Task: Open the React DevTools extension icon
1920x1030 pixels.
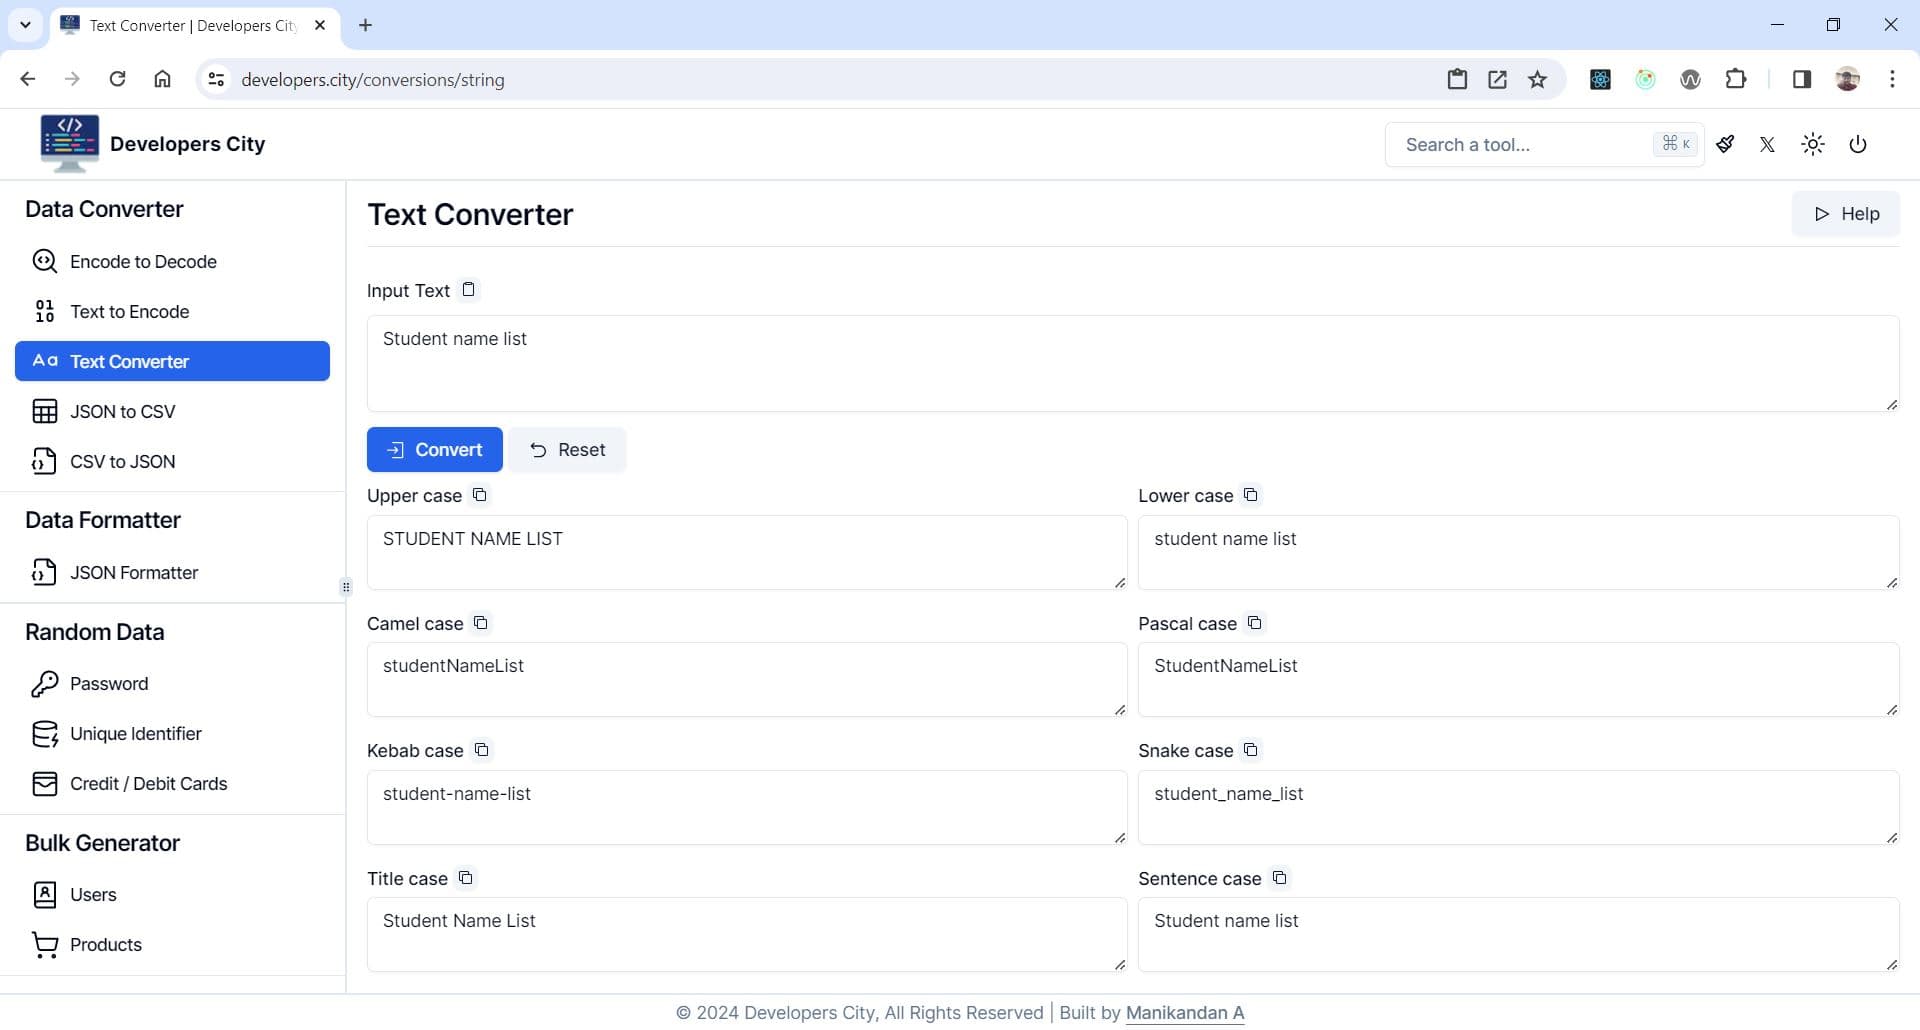Action: (x=1599, y=79)
